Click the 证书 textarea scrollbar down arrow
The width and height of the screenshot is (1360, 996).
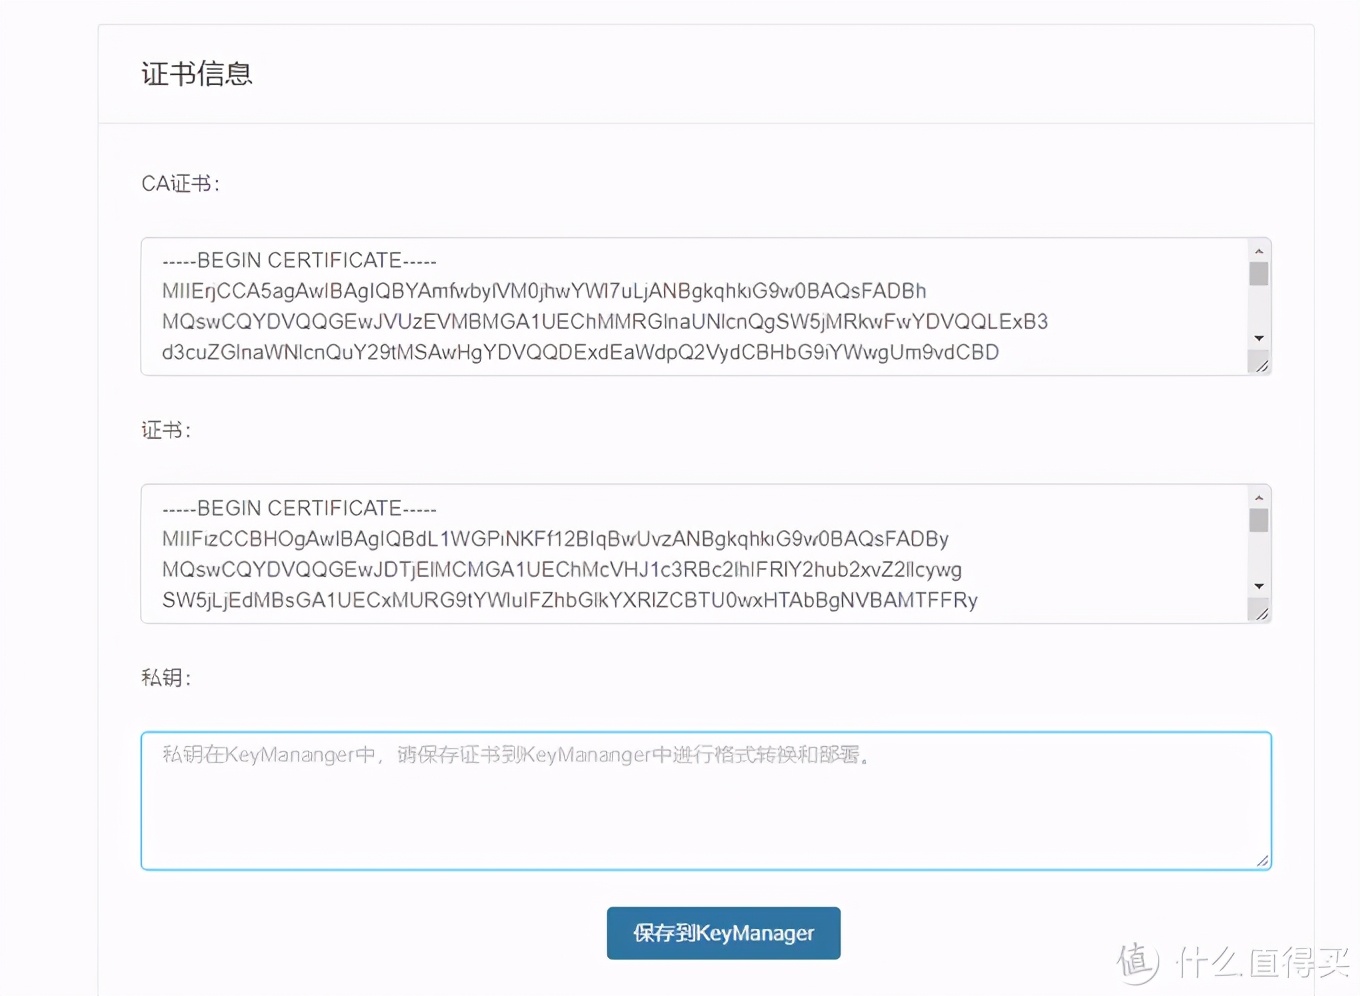point(1259,587)
